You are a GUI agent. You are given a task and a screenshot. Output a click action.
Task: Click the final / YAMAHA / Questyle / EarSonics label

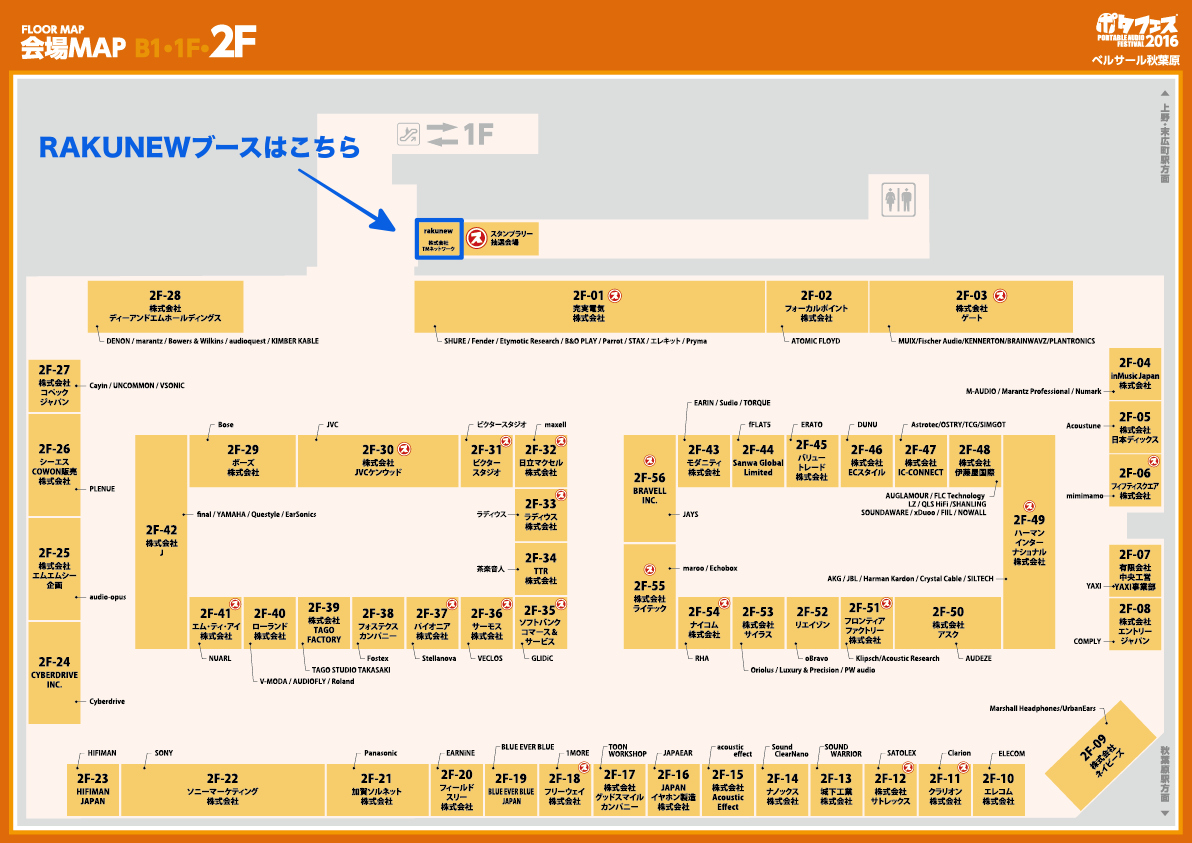click(256, 515)
